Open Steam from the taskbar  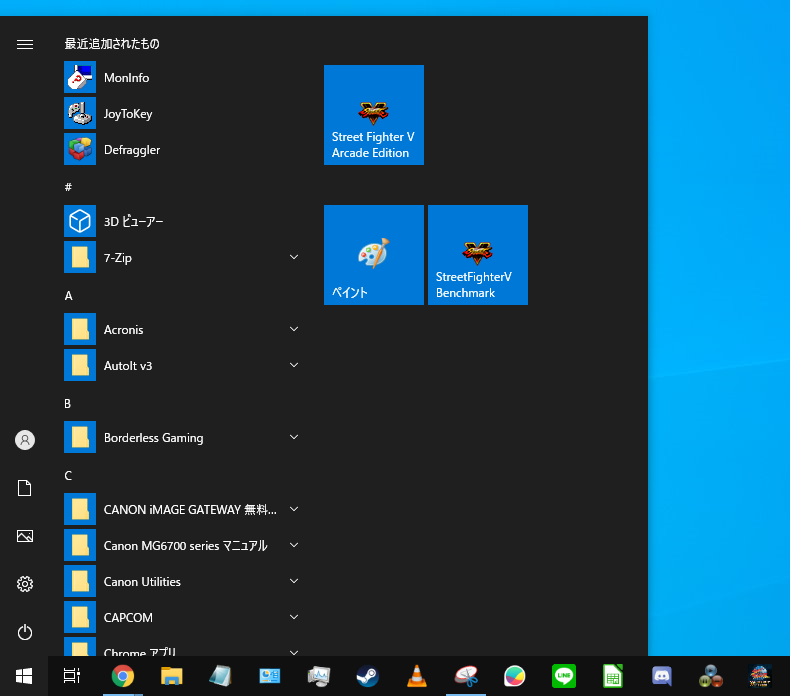368,676
